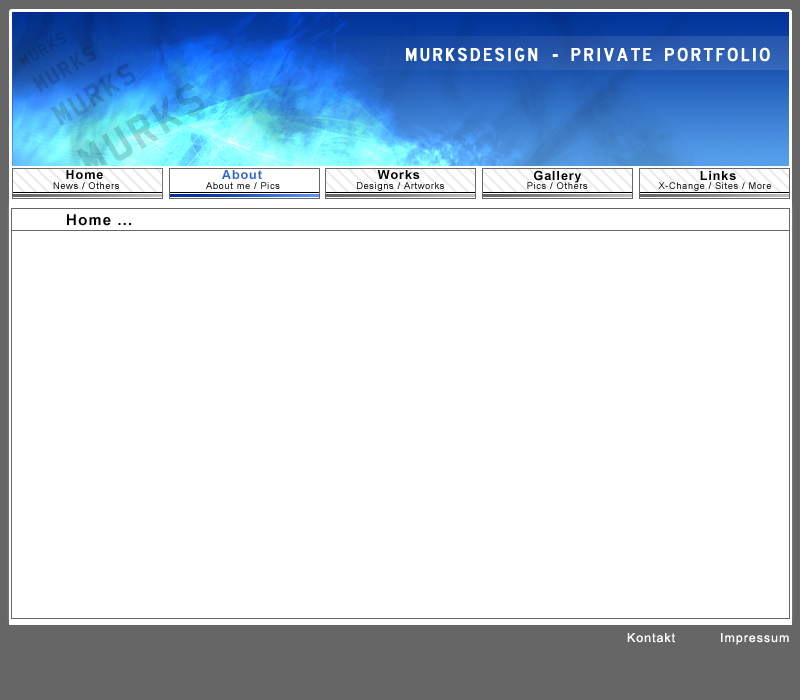Go to the Works section
800x700 pixels.
coord(399,175)
